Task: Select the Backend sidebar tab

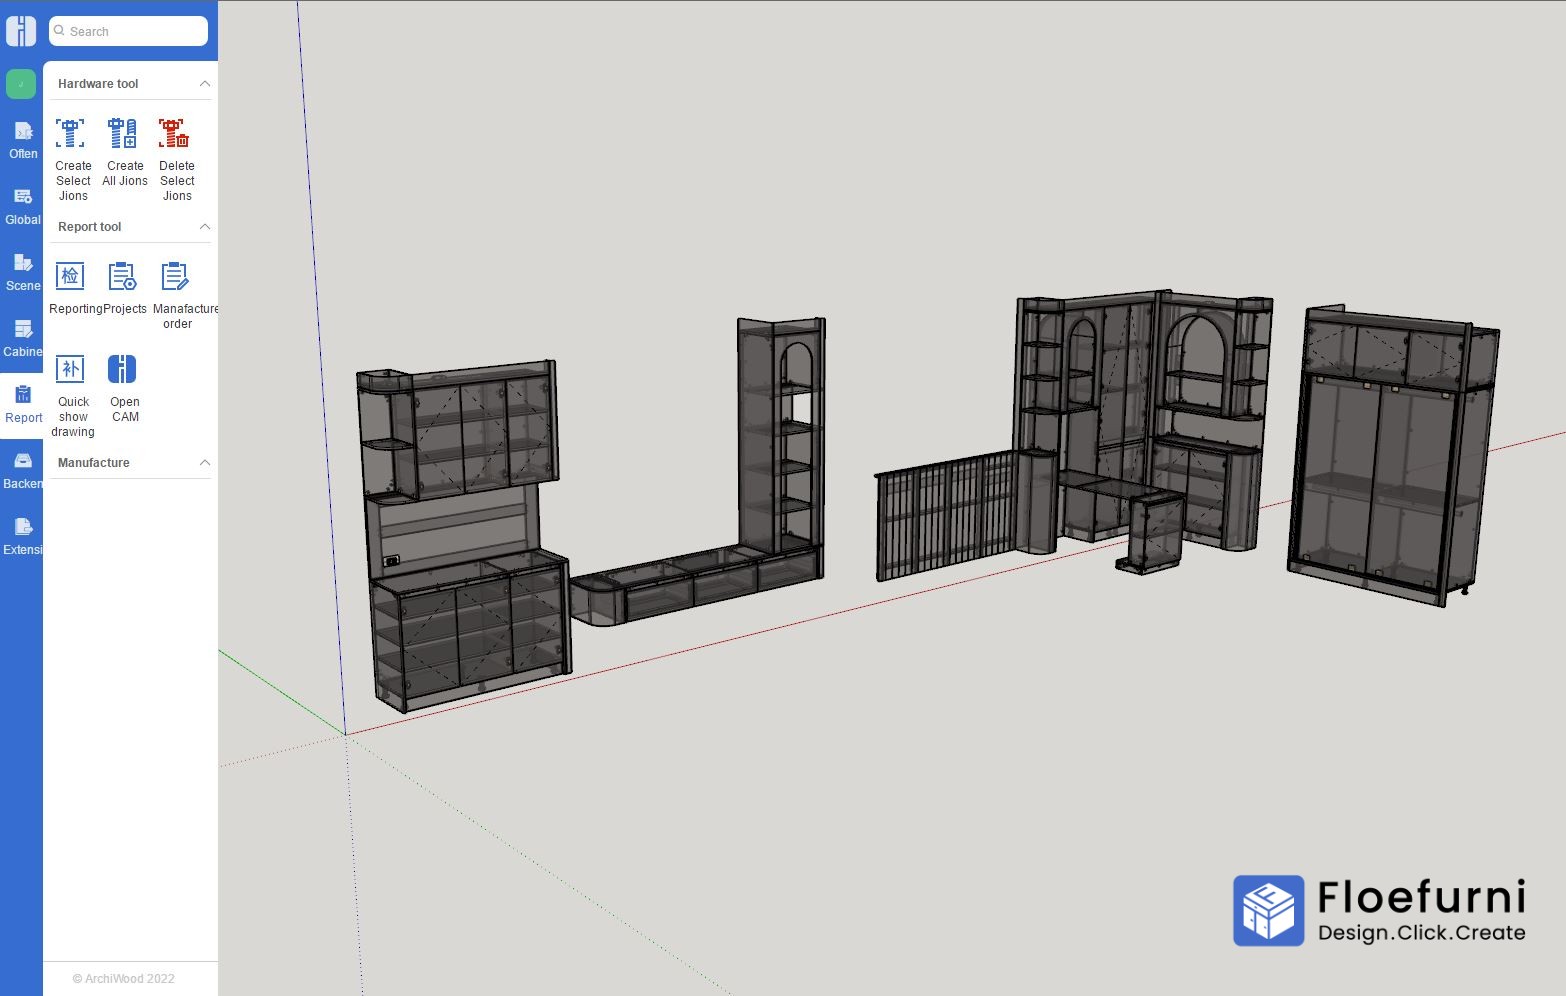Action: tap(22, 470)
